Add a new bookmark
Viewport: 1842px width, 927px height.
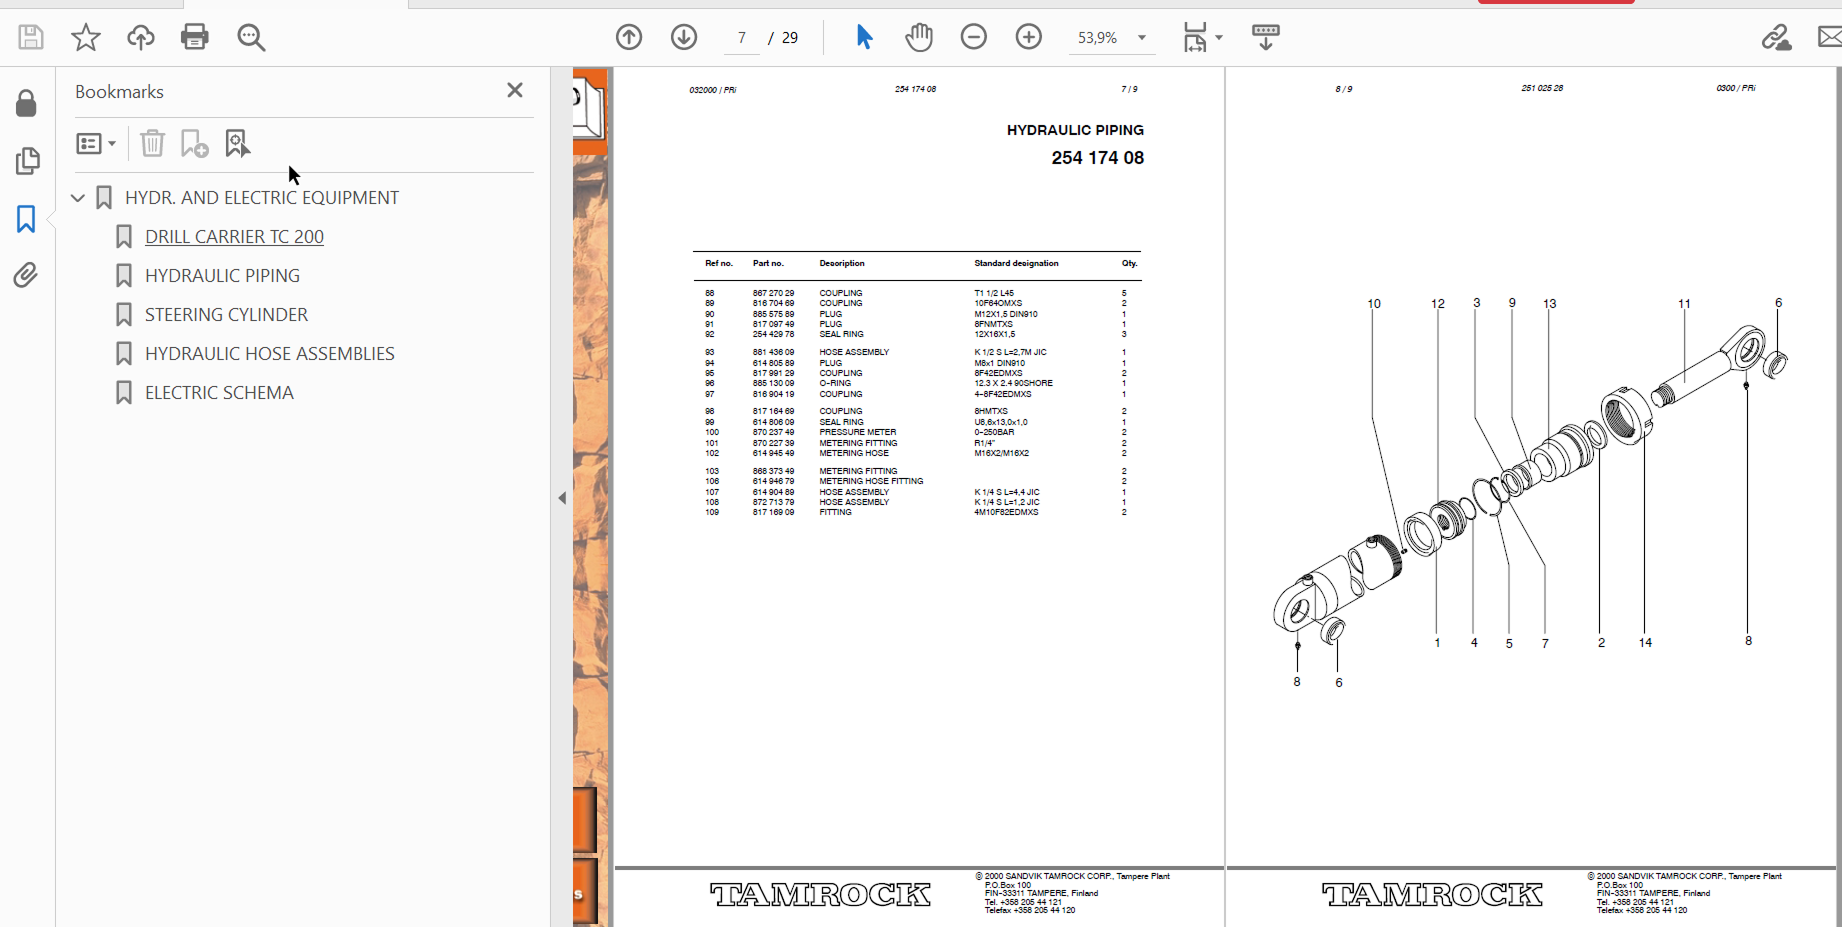194,144
